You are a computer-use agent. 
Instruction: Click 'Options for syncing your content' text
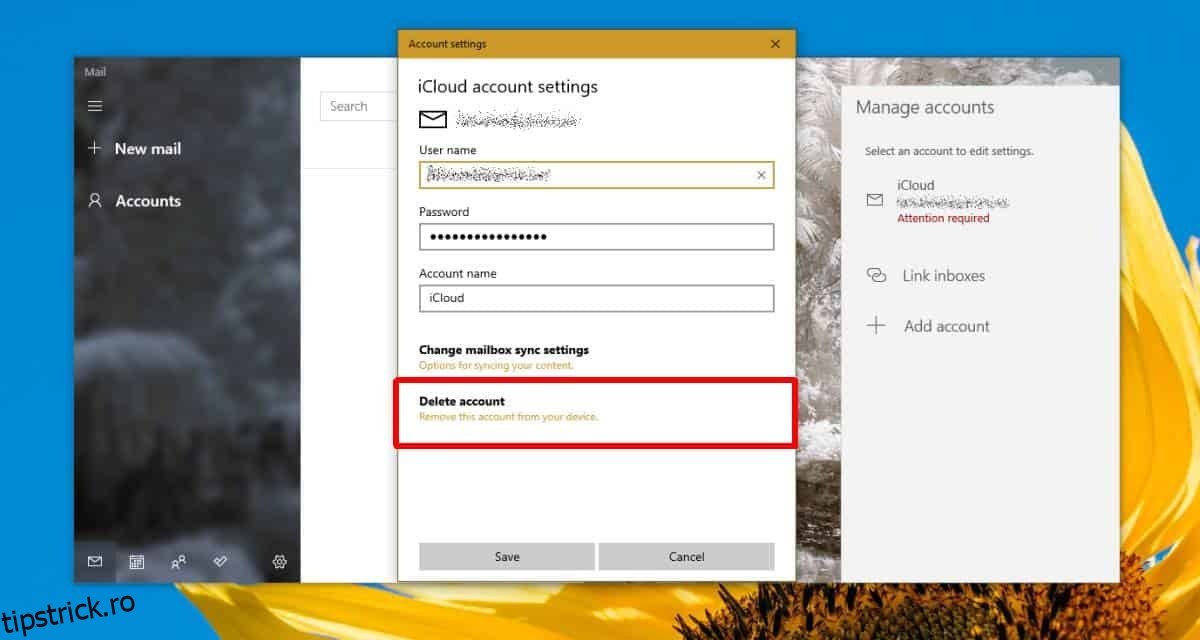(496, 366)
